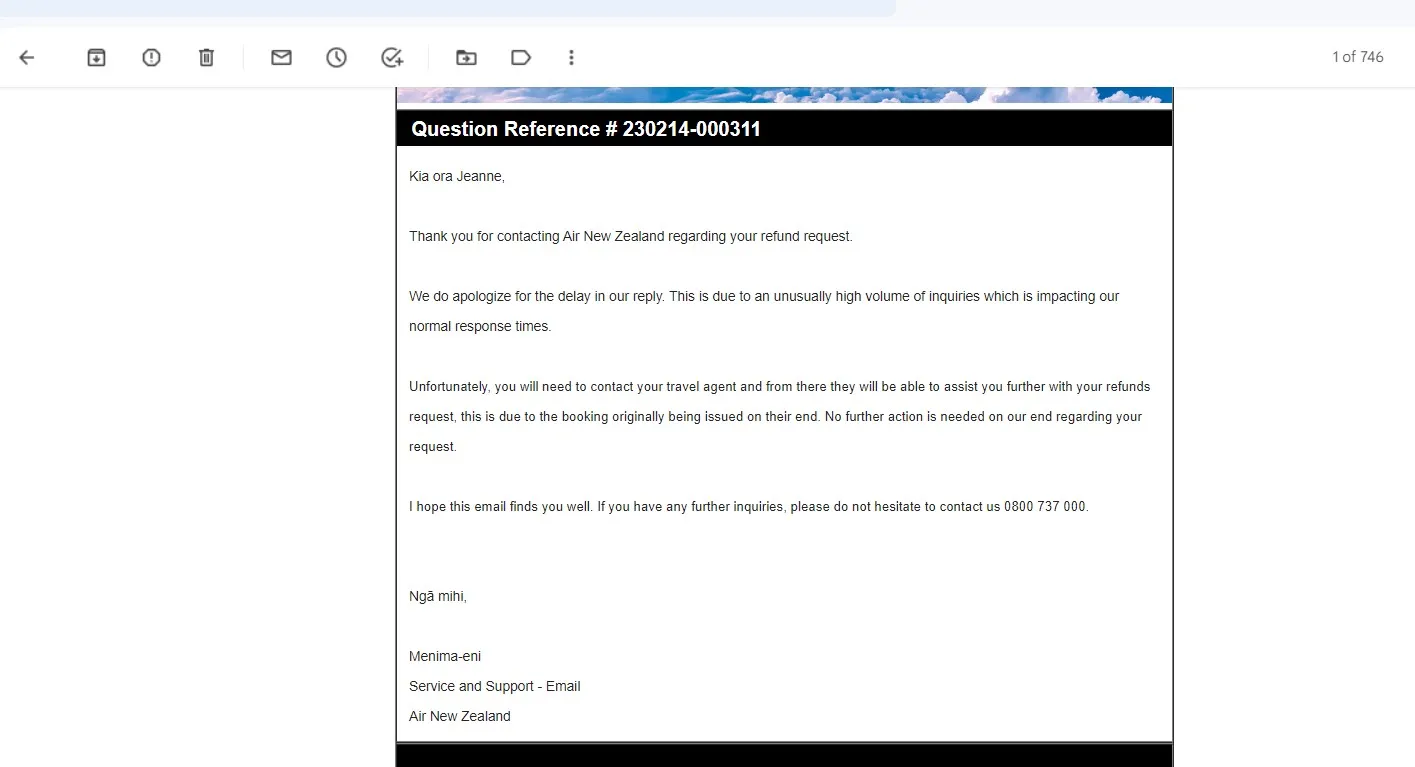The width and height of the screenshot is (1415, 767).
Task: Click the "Air New Zealand" signature text
Action: [x=460, y=717]
